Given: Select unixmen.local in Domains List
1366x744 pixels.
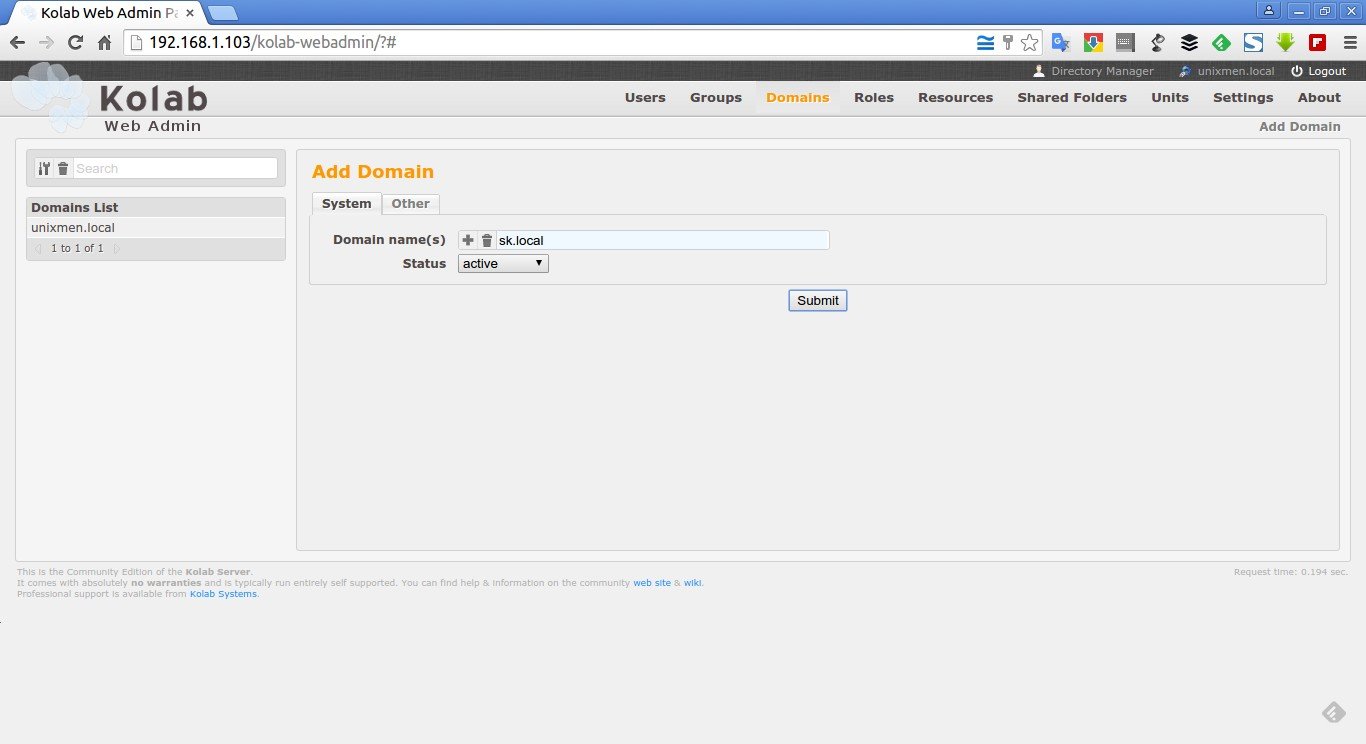Looking at the screenshot, I should tap(155, 228).
